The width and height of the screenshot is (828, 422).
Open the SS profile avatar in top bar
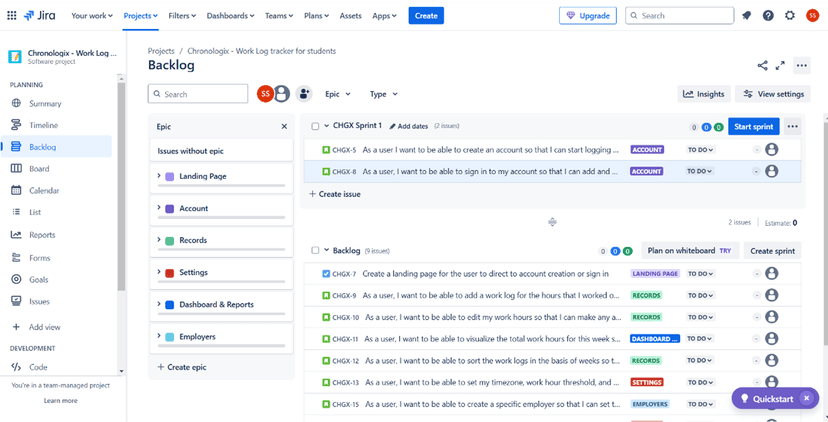812,16
